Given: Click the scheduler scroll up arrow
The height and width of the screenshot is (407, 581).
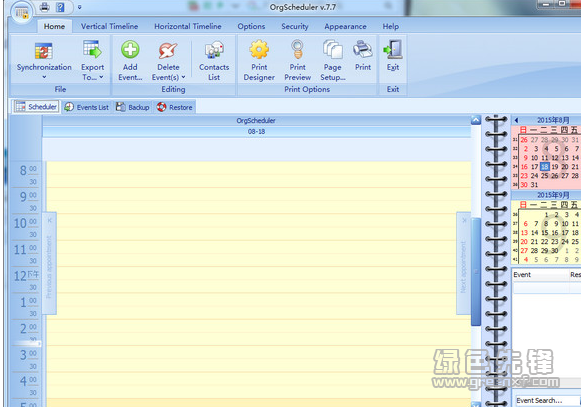Looking at the screenshot, I should click(x=476, y=120).
